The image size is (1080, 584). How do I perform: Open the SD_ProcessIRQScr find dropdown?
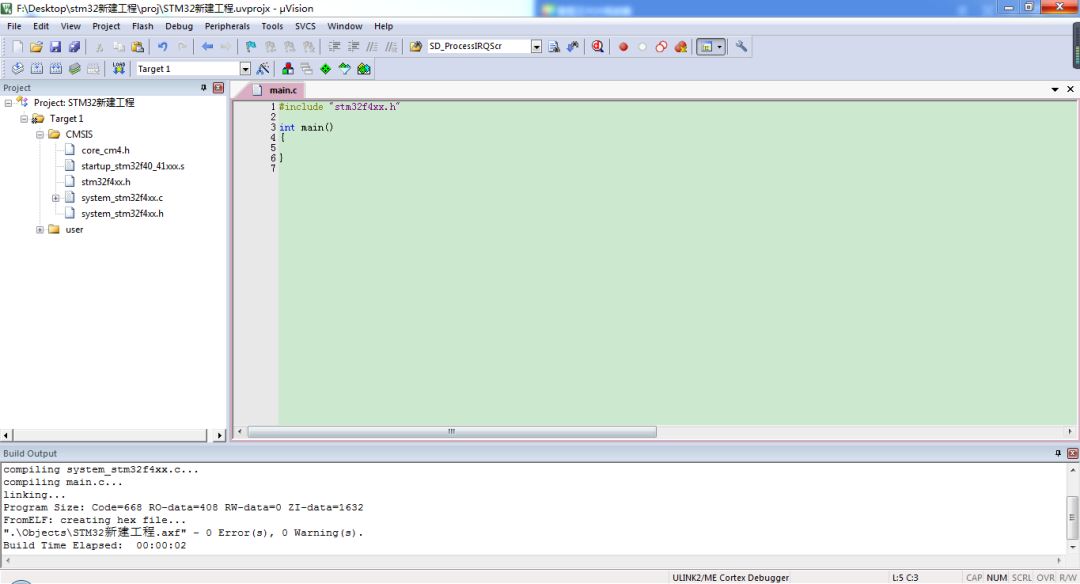coord(536,47)
